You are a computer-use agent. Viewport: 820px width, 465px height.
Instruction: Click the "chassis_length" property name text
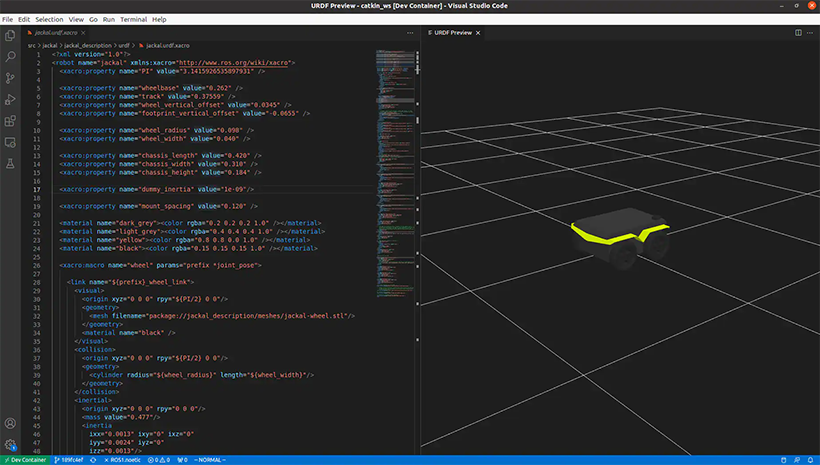168,155
